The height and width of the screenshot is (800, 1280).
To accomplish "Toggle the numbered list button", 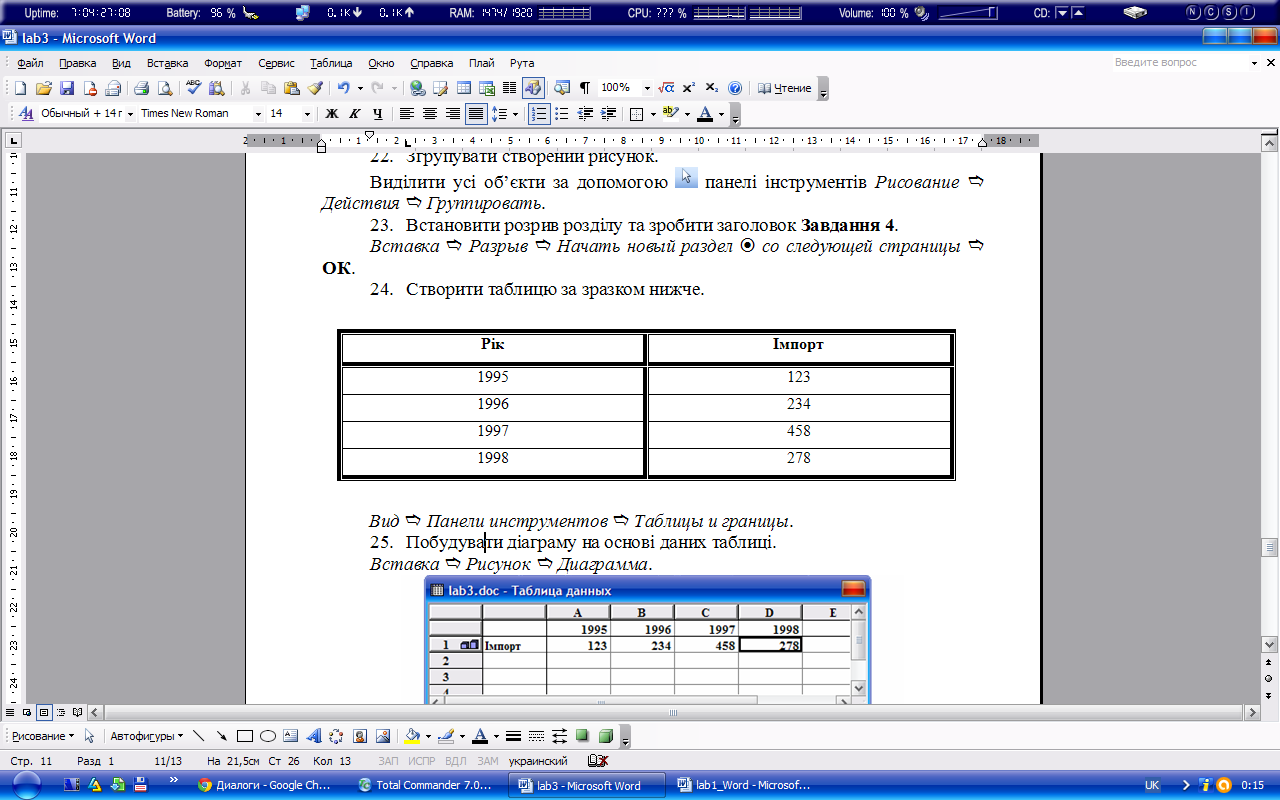I will pyautogui.click(x=539, y=114).
